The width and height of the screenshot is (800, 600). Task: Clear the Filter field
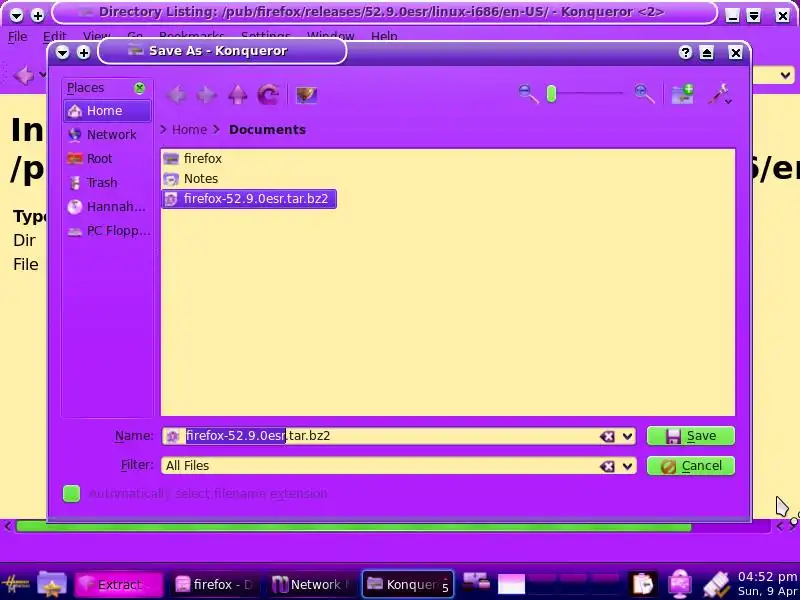[607, 466]
